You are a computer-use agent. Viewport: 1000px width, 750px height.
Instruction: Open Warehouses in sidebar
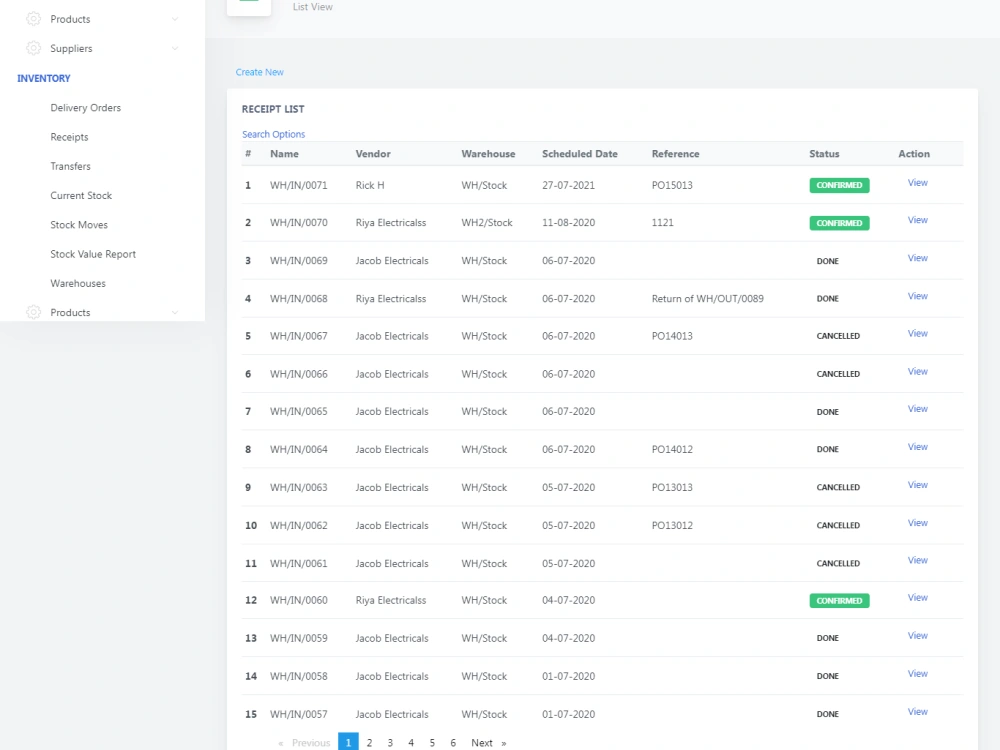pos(78,284)
